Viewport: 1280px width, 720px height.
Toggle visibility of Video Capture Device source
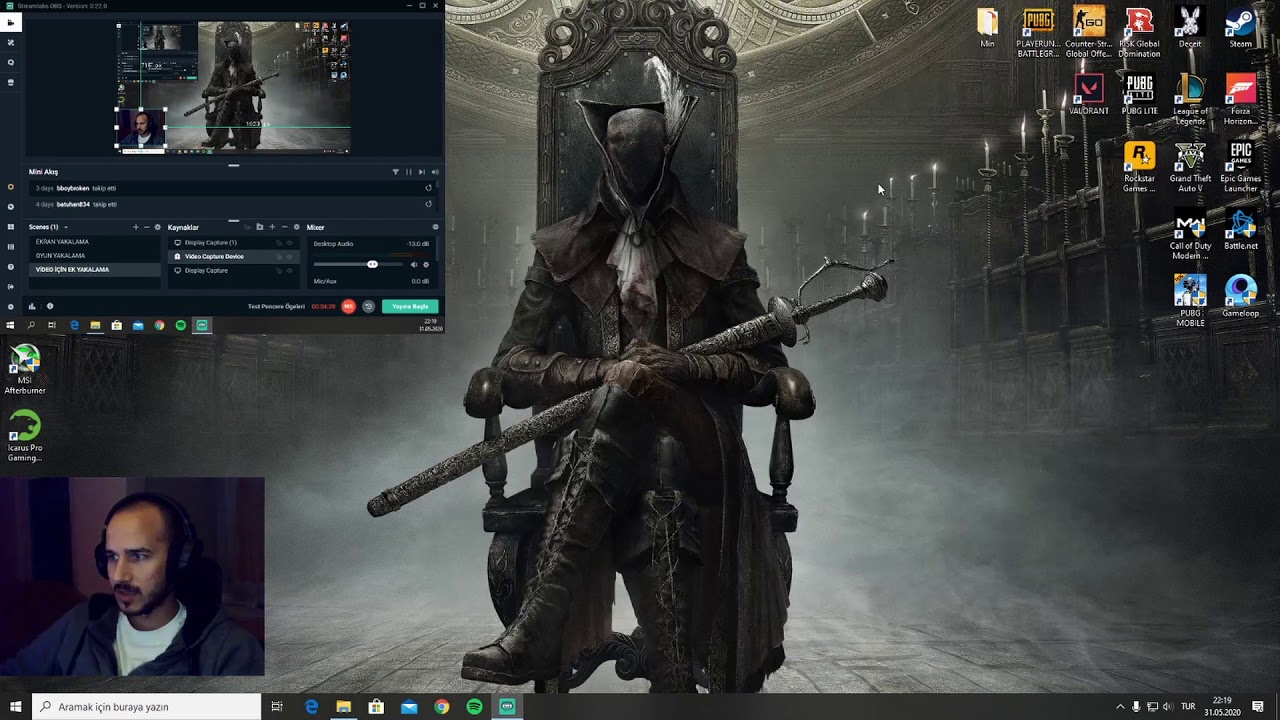pos(290,257)
